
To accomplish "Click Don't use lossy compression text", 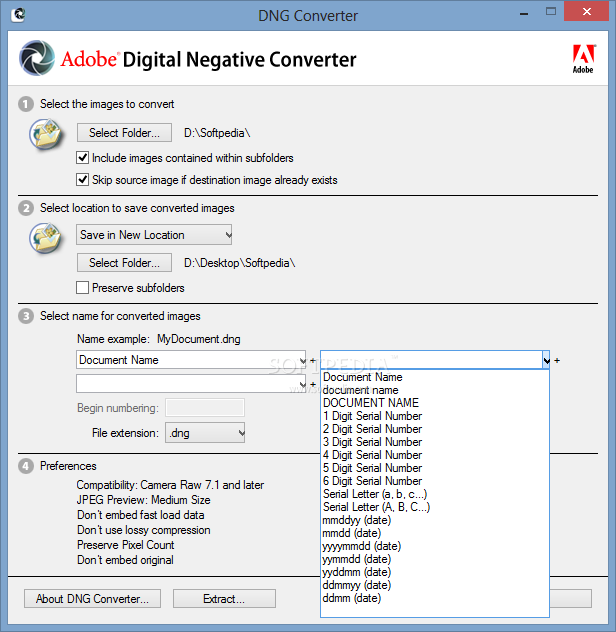I will (144, 530).
